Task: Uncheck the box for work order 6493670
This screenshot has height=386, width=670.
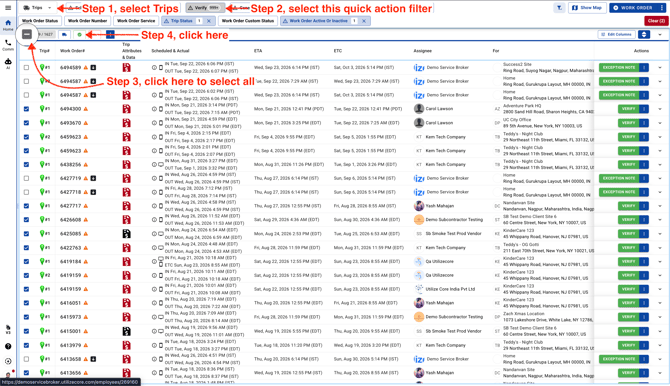Action: click(26, 123)
